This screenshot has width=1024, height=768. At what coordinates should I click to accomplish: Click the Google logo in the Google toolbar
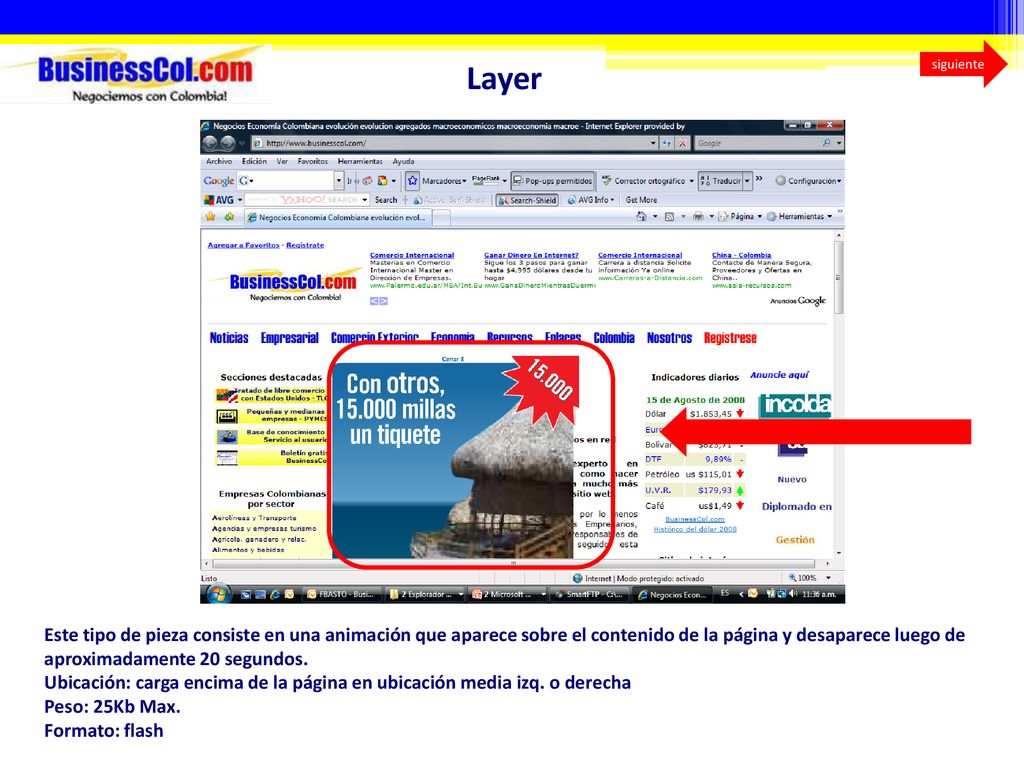tap(219, 181)
